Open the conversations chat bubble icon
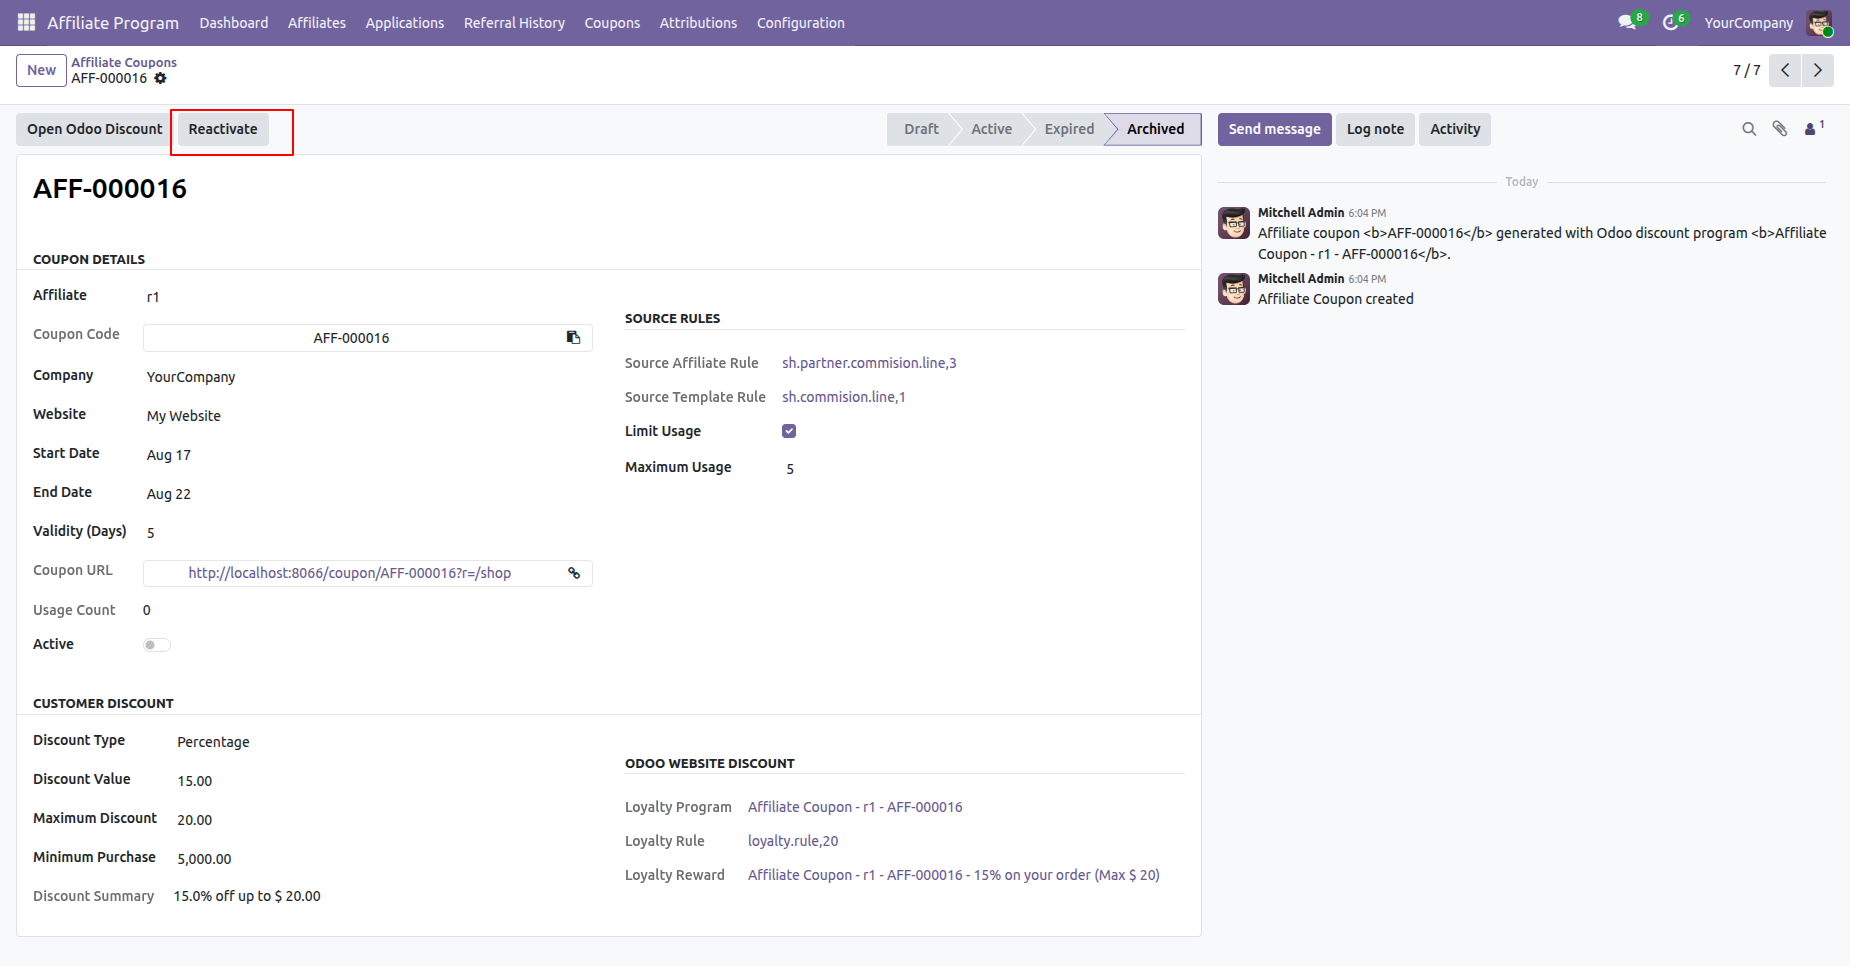 1628,22
